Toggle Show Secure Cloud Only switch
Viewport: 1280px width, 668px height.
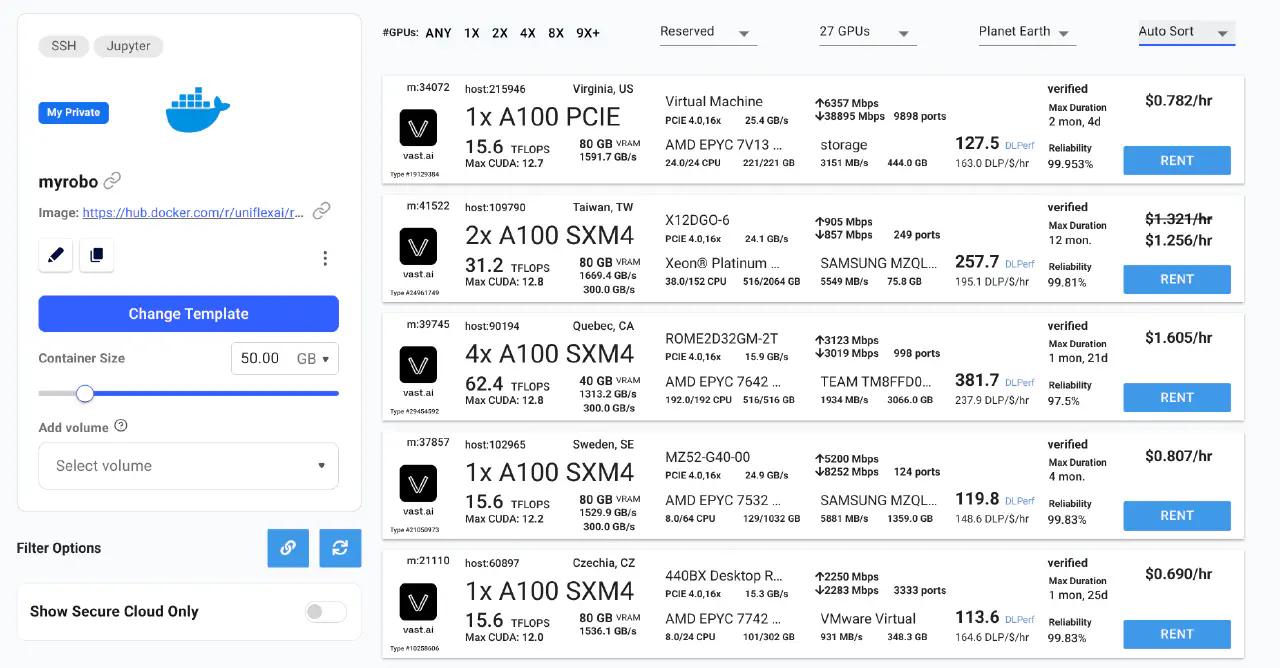(x=326, y=612)
